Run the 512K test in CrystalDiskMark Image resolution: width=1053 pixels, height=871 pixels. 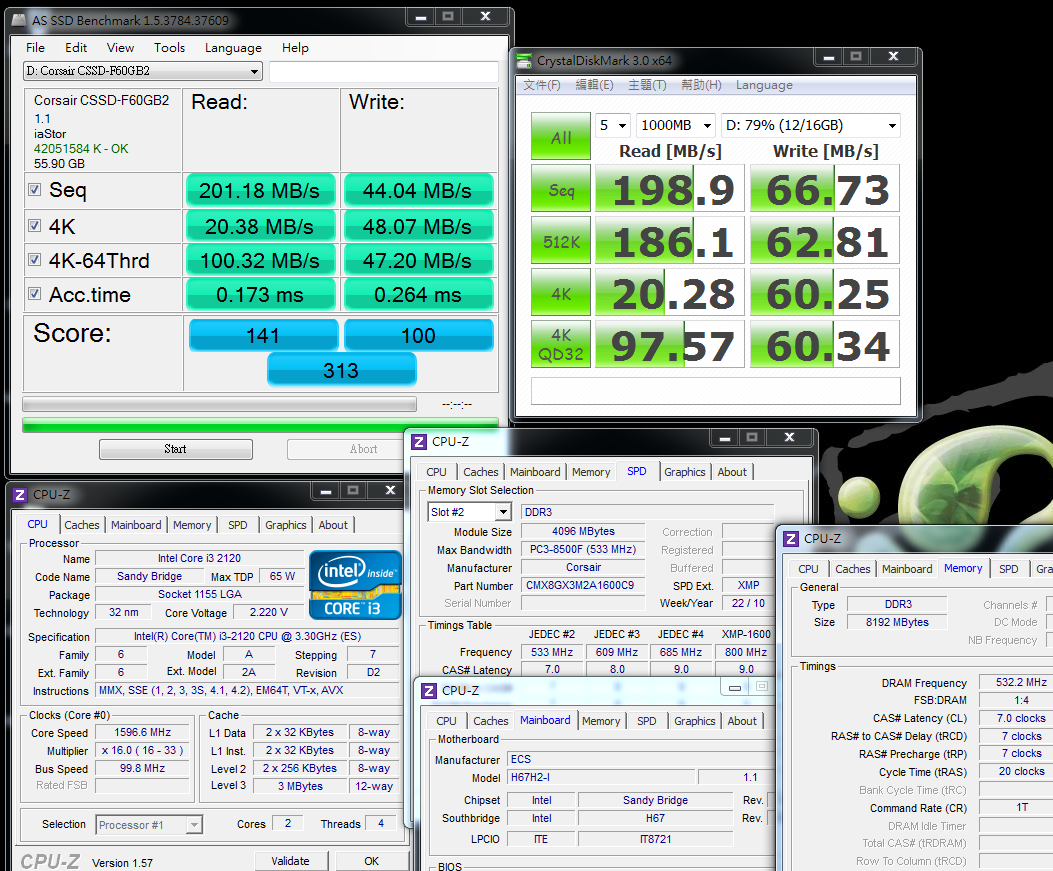point(560,242)
